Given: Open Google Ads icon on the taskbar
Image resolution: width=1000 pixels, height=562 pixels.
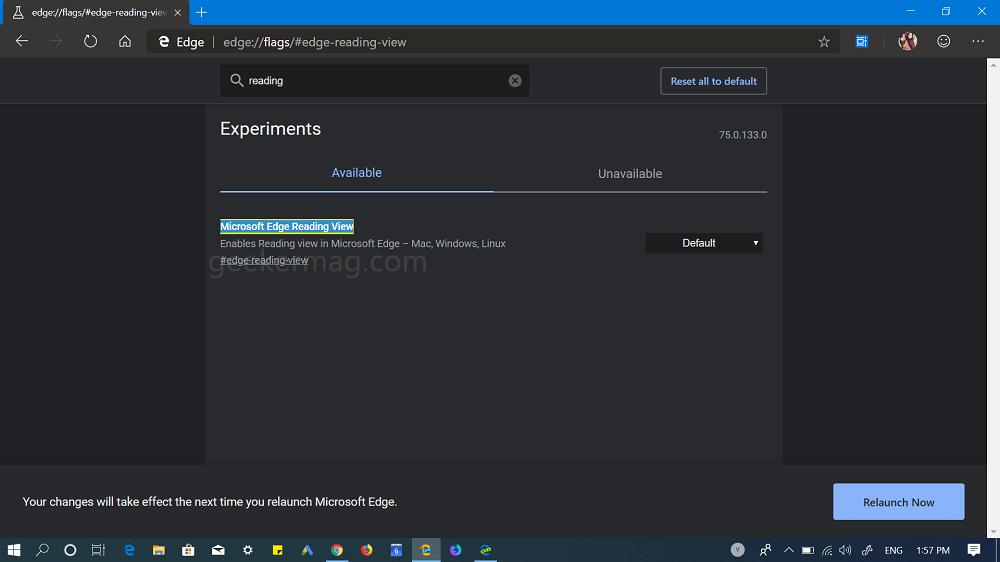Looking at the screenshot, I should click(x=307, y=550).
